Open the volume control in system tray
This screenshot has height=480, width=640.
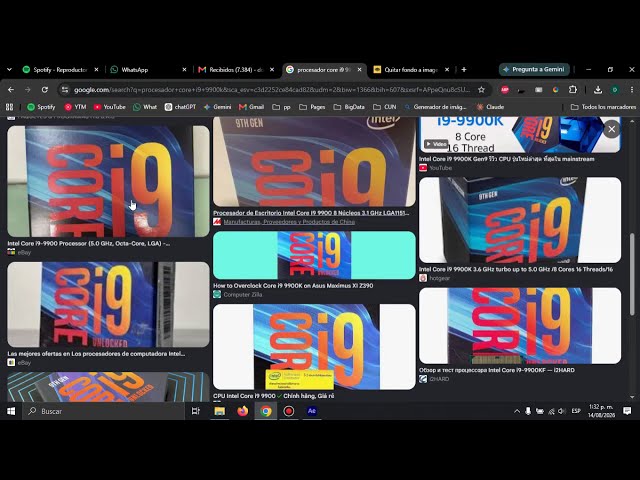click(562, 411)
